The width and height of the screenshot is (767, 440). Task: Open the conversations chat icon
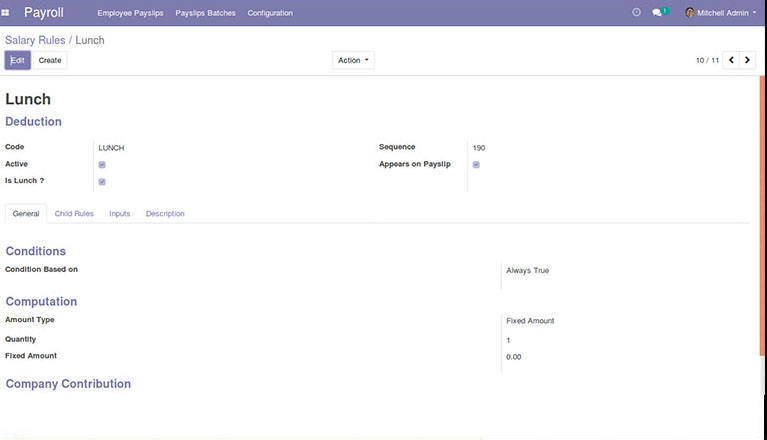pos(657,13)
